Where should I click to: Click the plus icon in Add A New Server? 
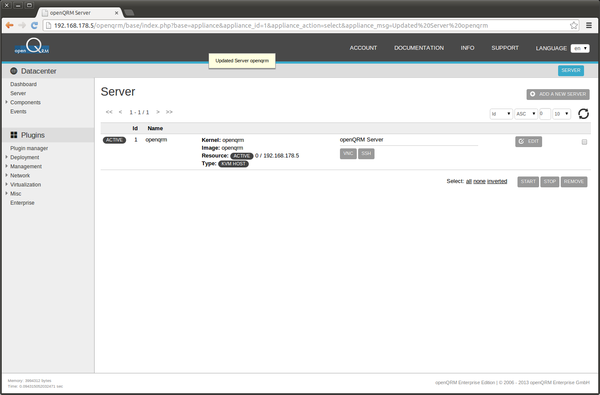(532, 94)
